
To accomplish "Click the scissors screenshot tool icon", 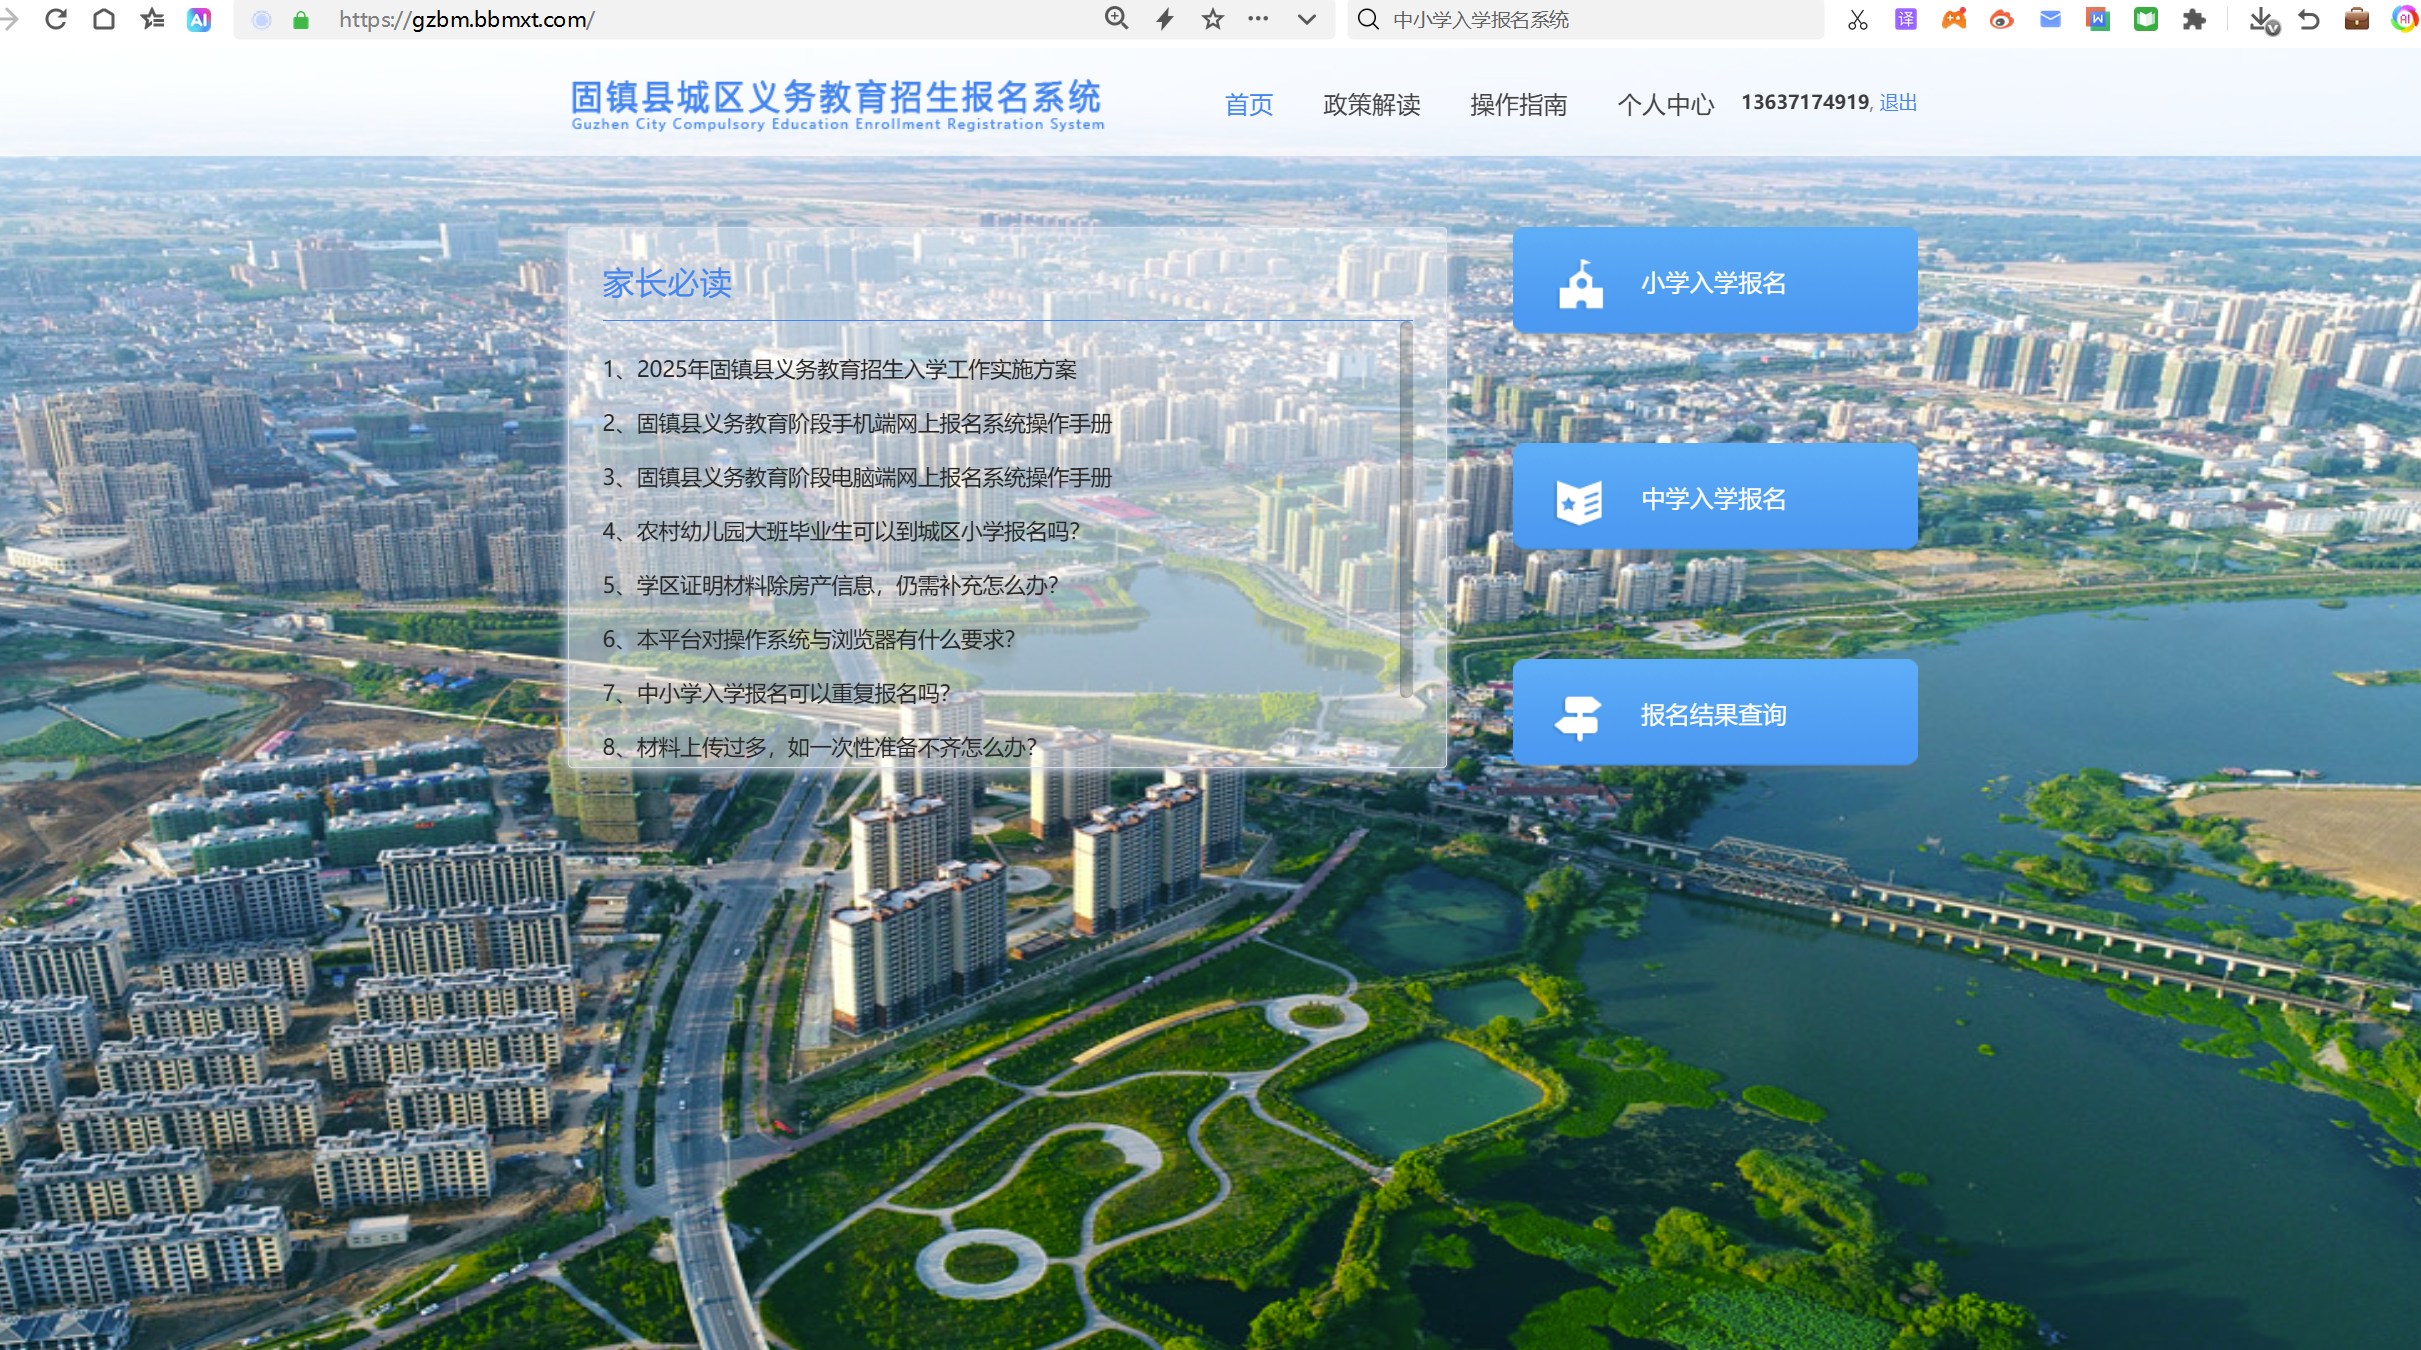I will click(1857, 19).
